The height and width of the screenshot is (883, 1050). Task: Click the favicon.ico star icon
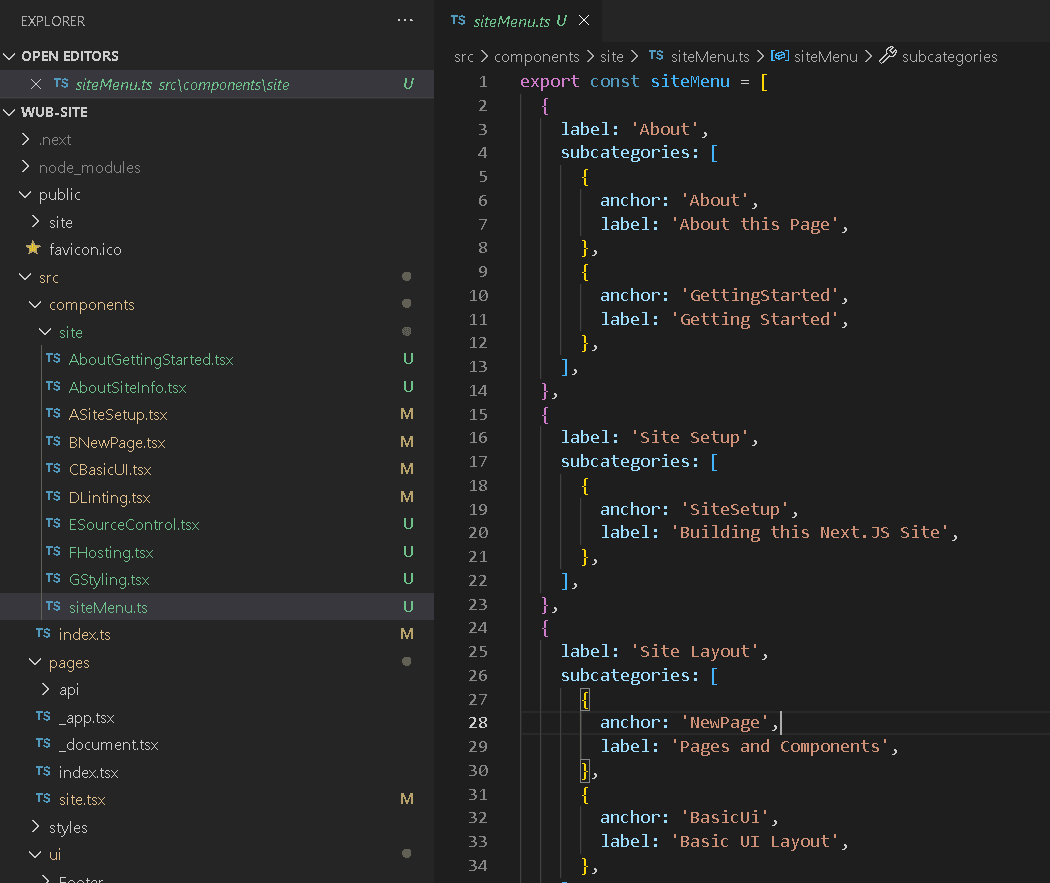(x=33, y=249)
